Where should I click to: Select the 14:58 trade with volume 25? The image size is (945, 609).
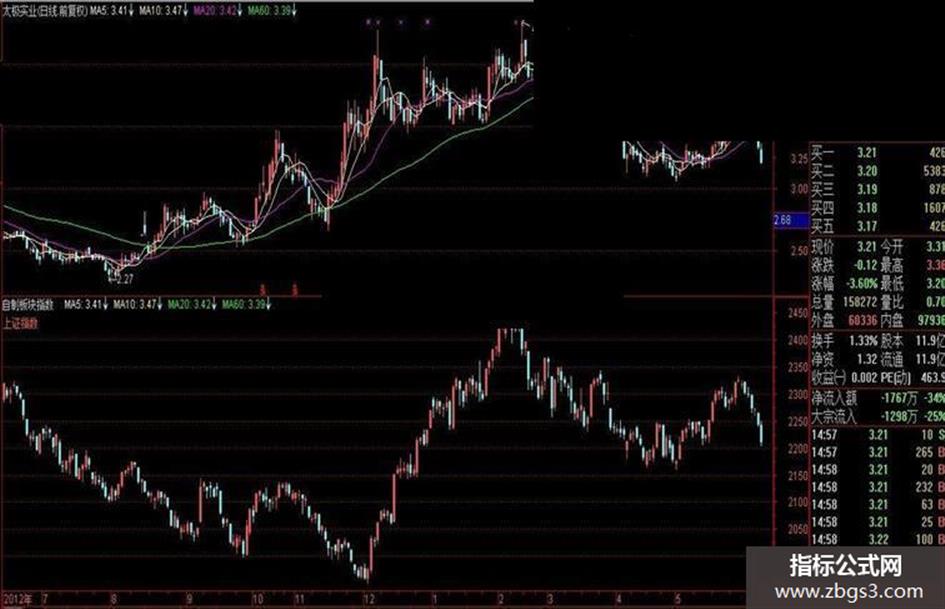tap(878, 522)
